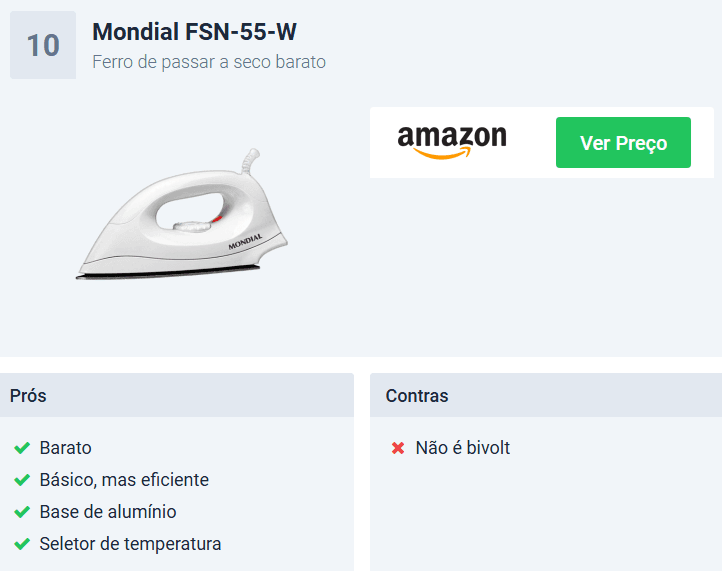Click the Seletor de temperatura text

(130, 544)
